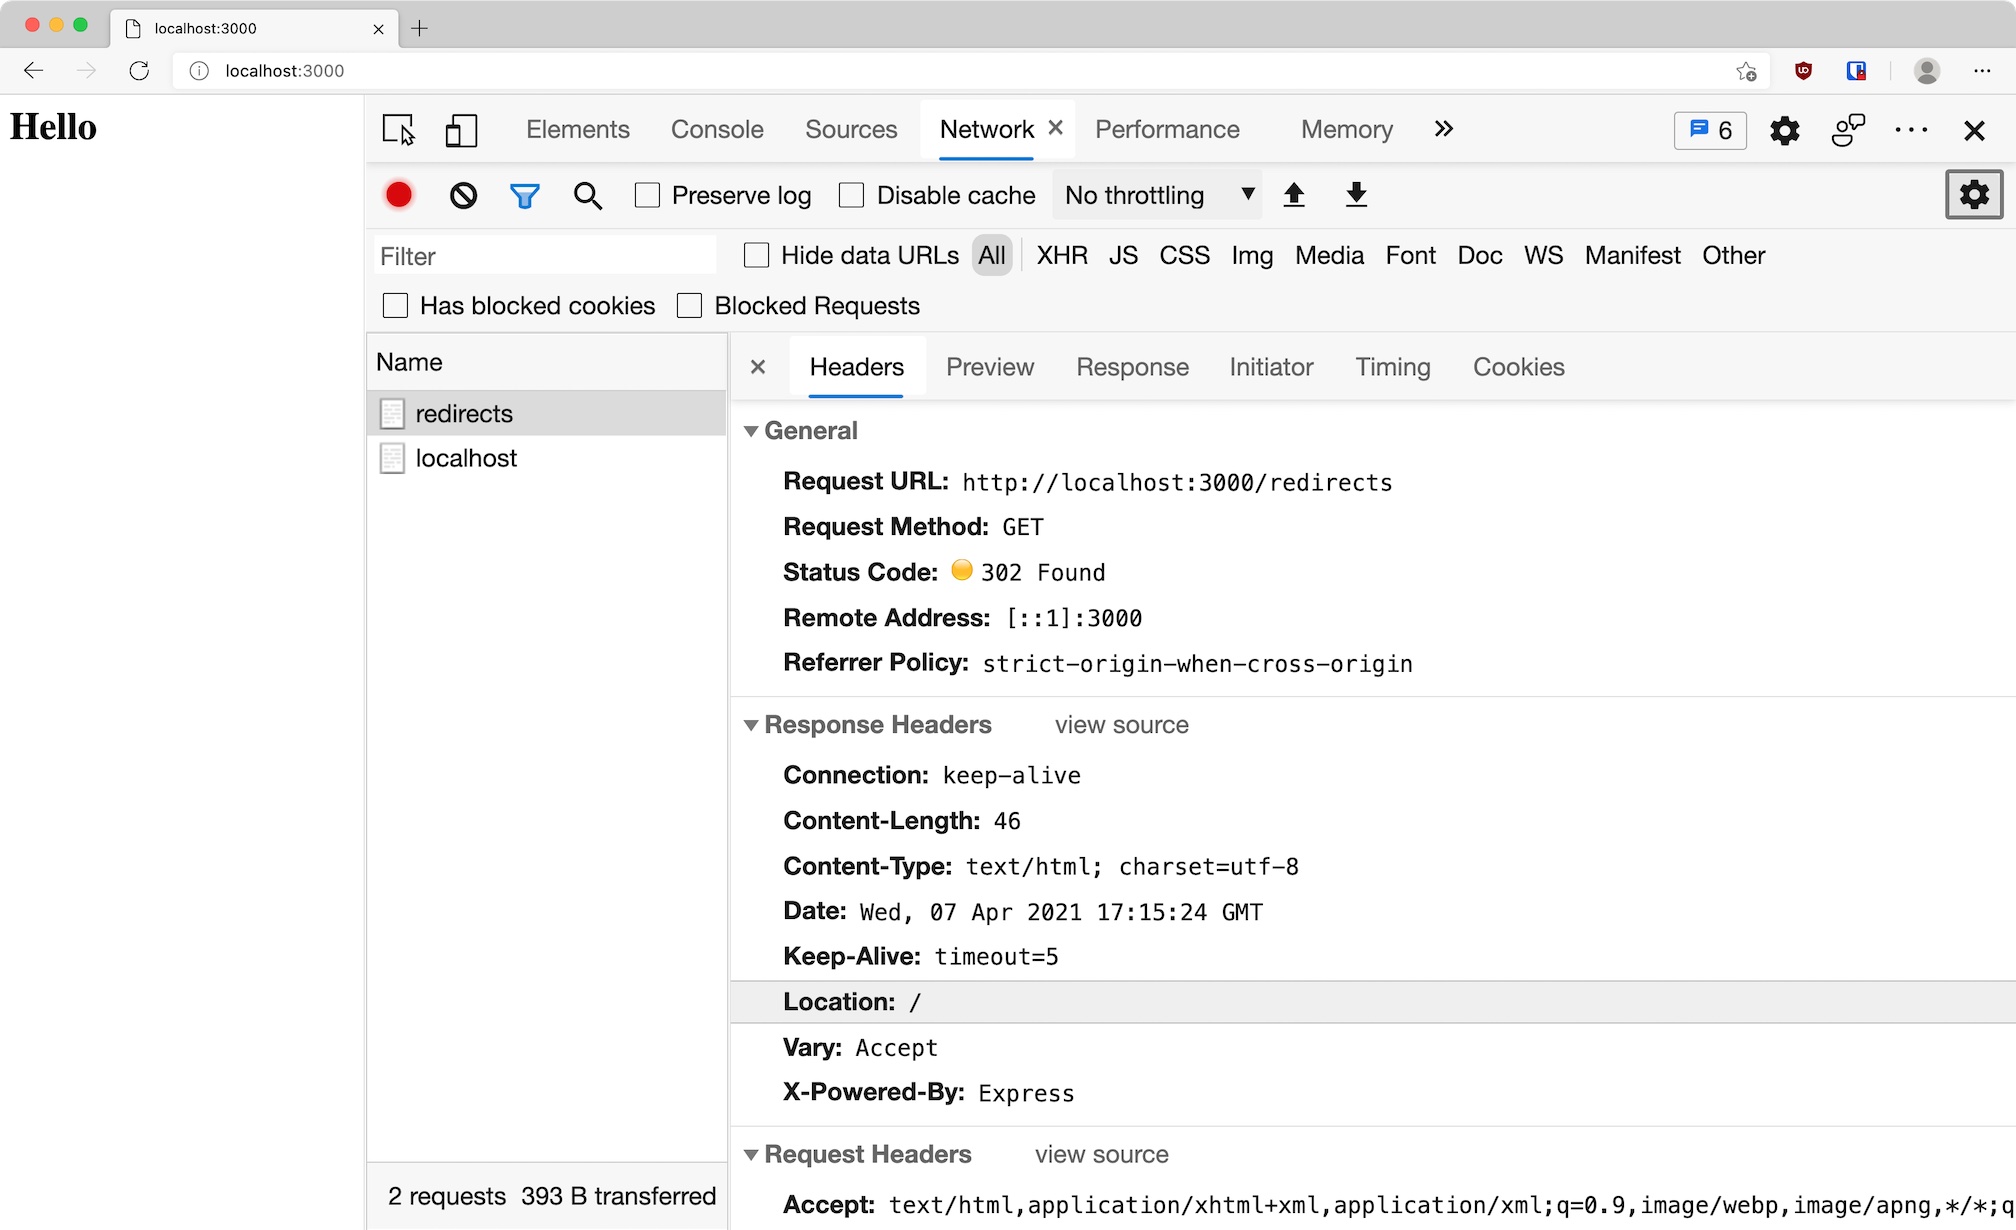Open the Timing tab
The height and width of the screenshot is (1230, 2016).
(1393, 367)
